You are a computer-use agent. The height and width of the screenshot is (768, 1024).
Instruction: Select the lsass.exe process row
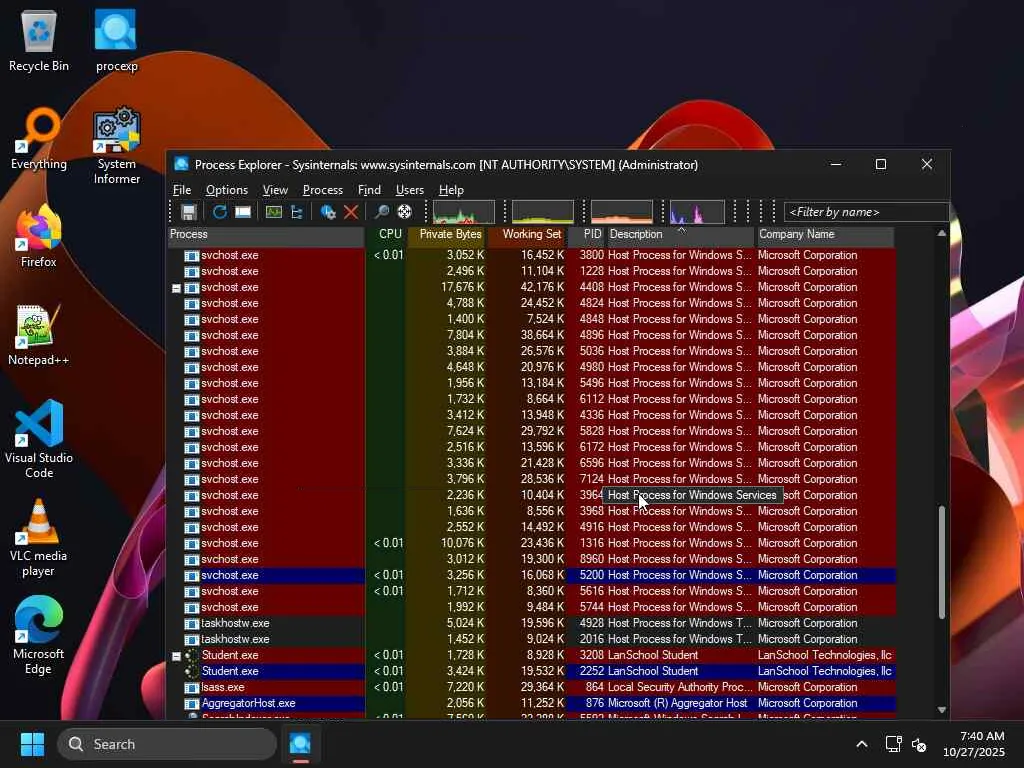[532, 687]
